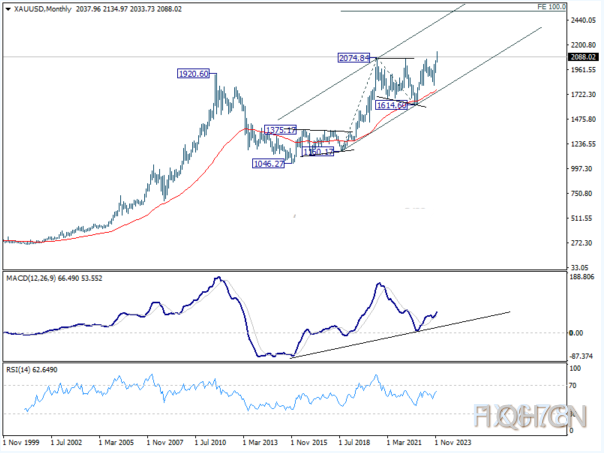Click the 1 Nov 1999 date label

21,442
